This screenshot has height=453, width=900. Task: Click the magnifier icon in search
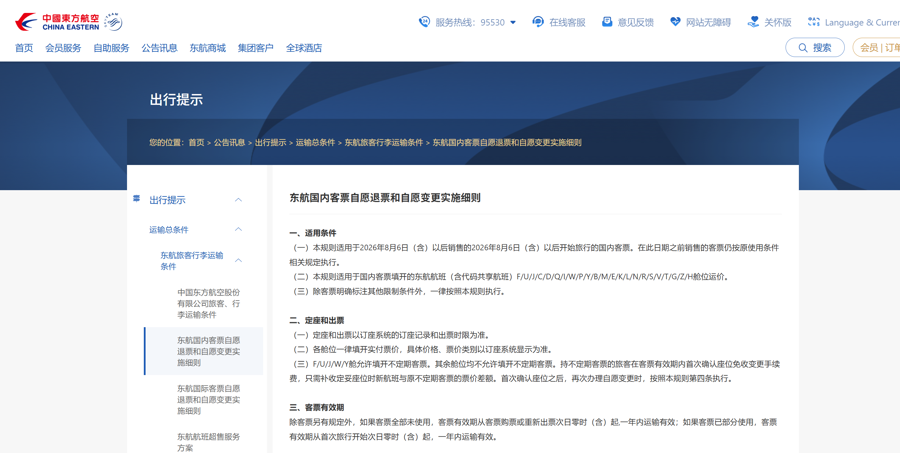(803, 48)
